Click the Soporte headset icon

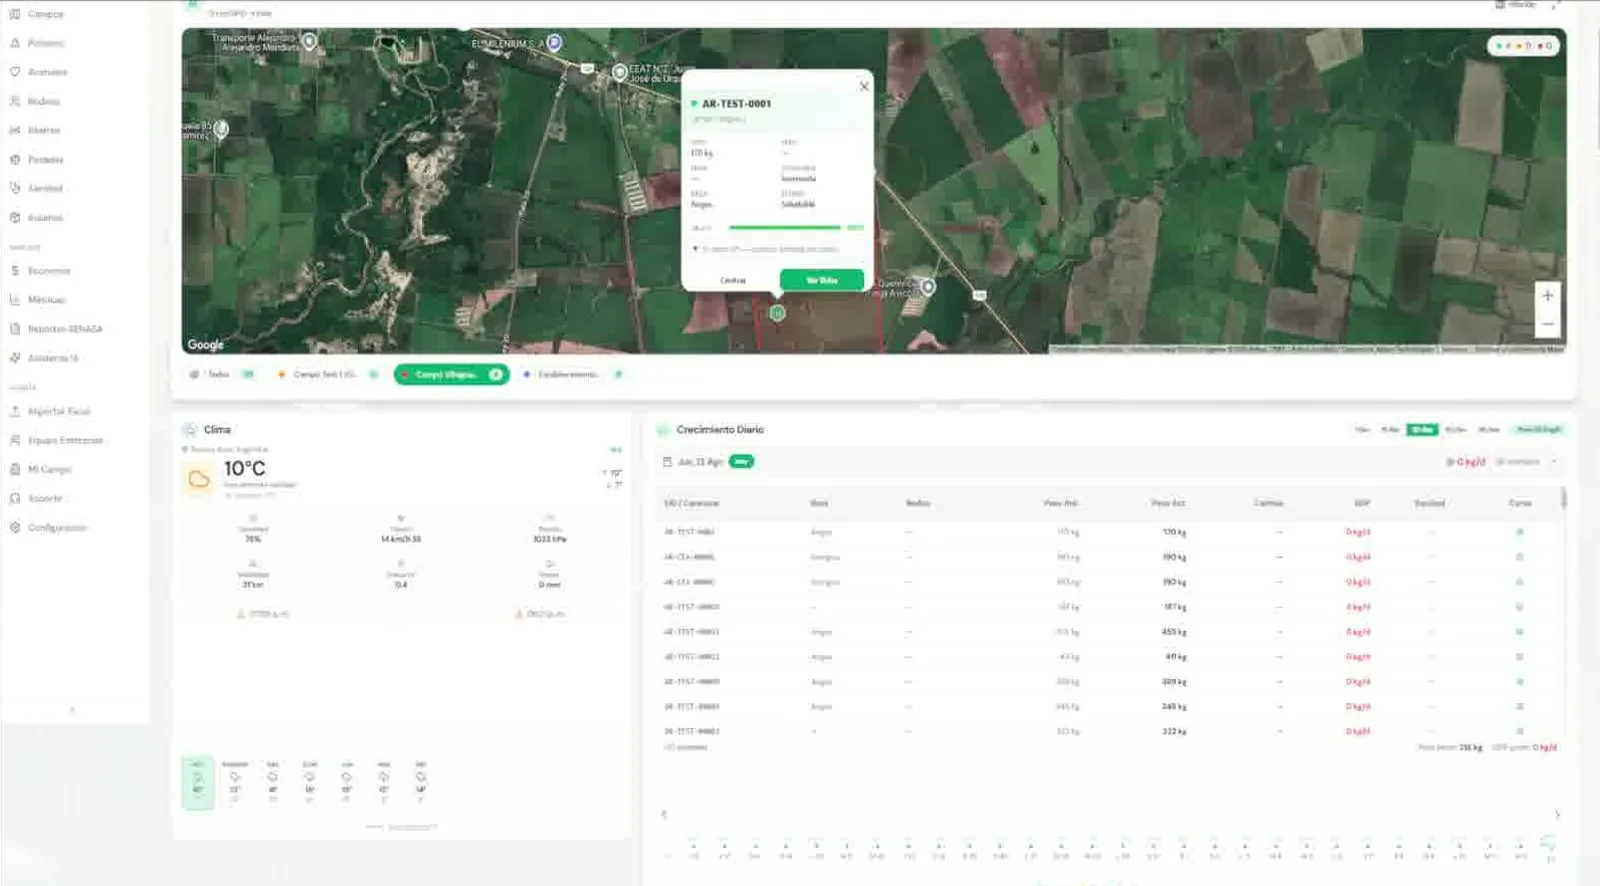(15, 498)
